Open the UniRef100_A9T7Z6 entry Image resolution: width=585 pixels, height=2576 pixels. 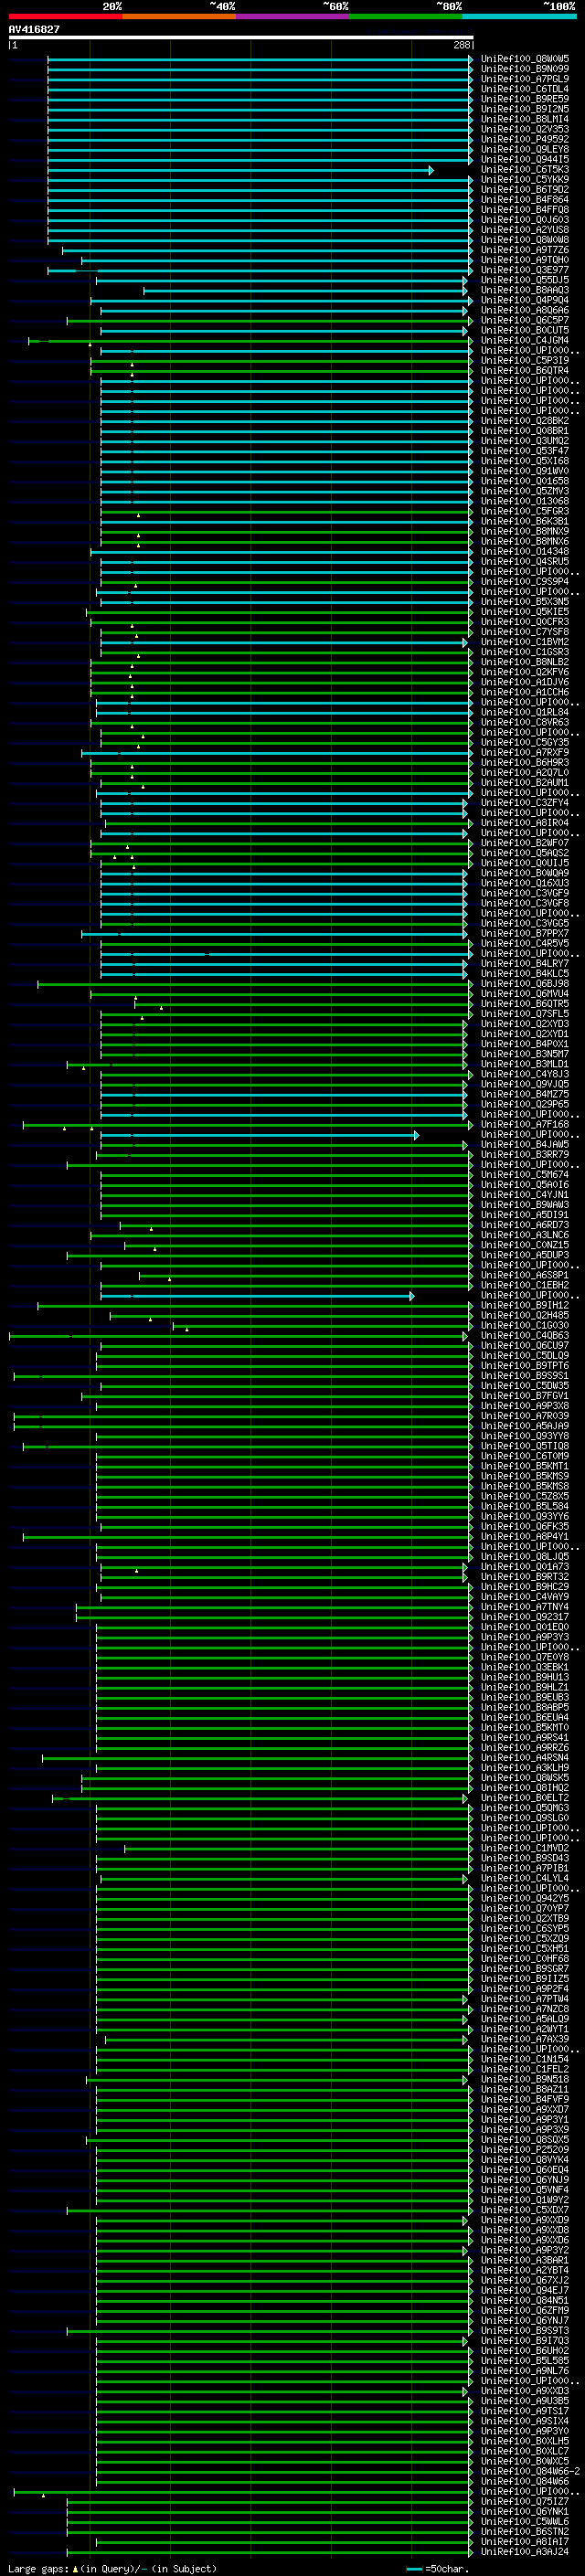tap(525, 250)
